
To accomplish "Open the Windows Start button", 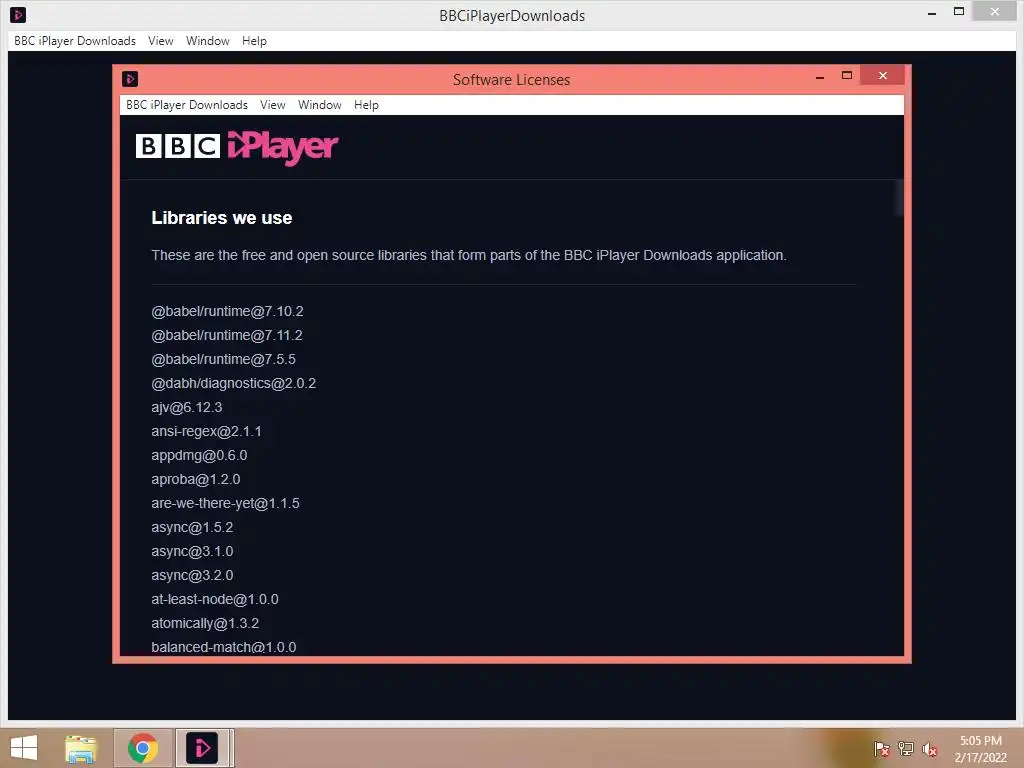I will point(24,748).
